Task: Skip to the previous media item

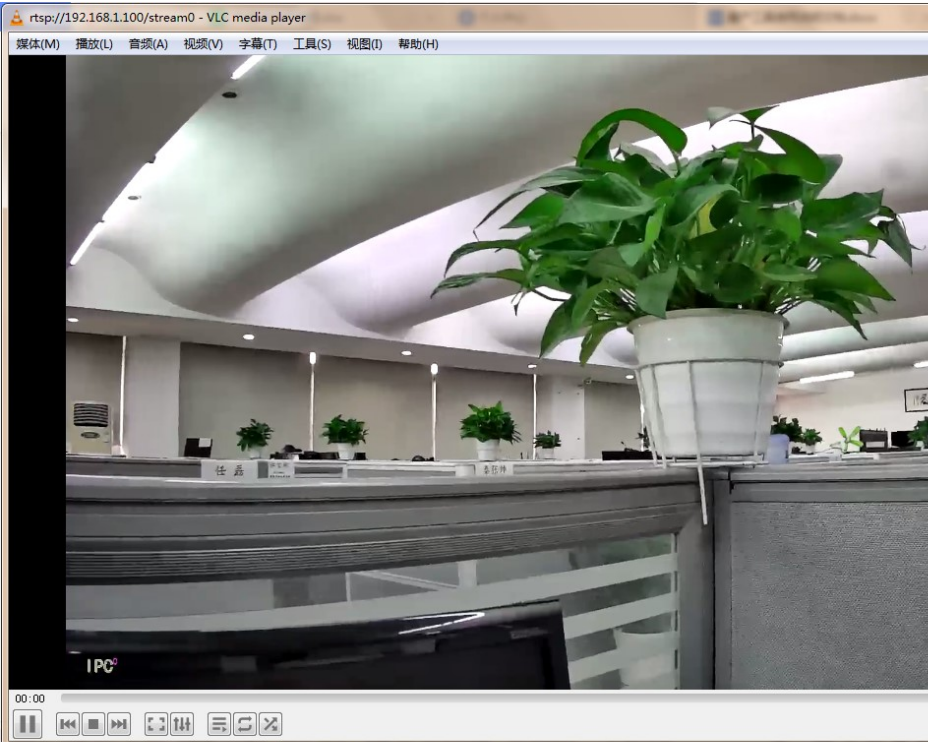Action: pyautogui.click(x=69, y=723)
